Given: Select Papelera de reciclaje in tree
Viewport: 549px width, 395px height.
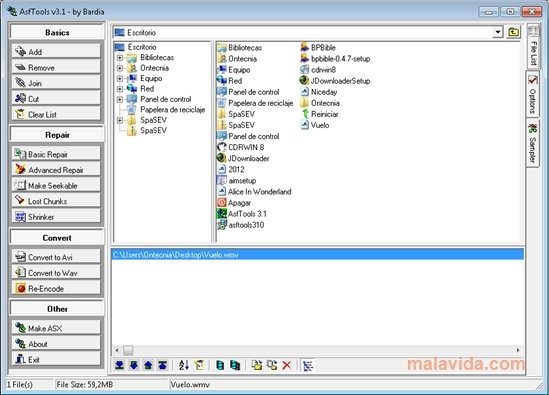Looking at the screenshot, I should point(166,110).
